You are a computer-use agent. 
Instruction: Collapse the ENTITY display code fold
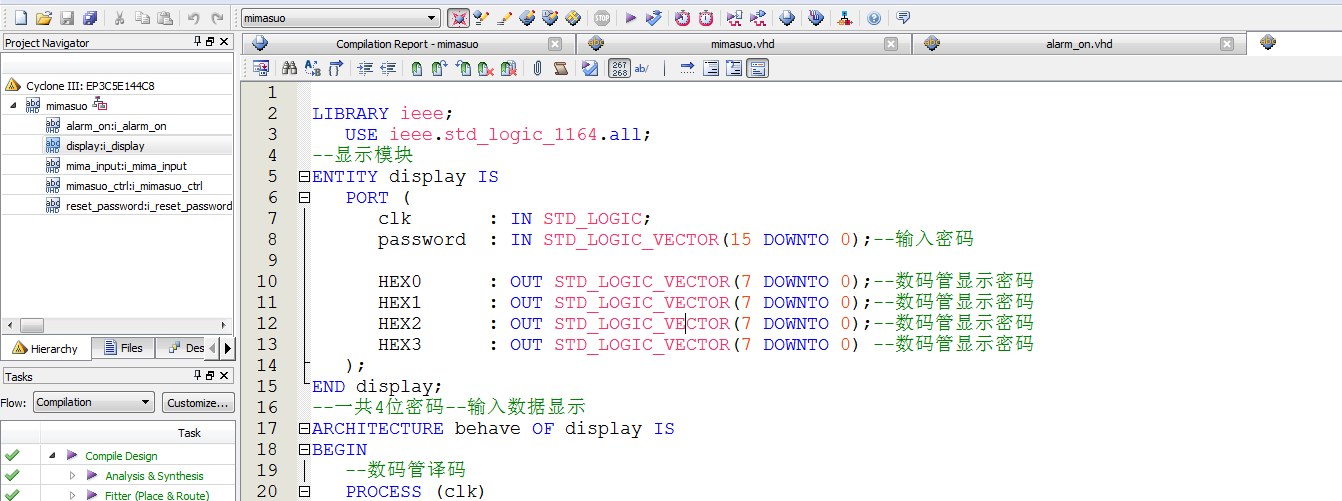pos(304,177)
